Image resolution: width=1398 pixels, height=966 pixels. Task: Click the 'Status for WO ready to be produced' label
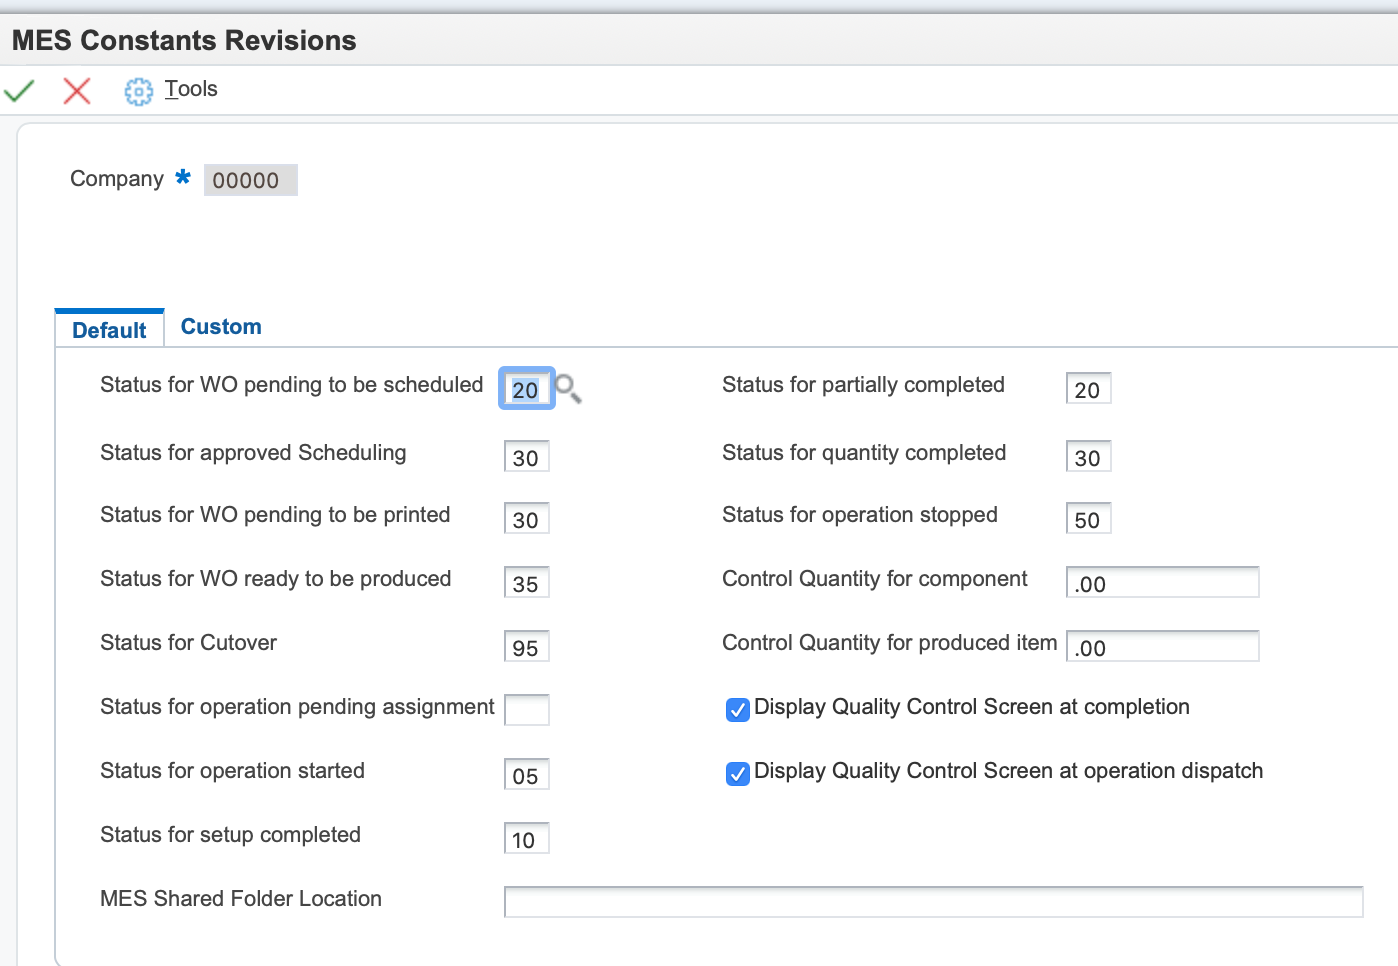[276, 579]
